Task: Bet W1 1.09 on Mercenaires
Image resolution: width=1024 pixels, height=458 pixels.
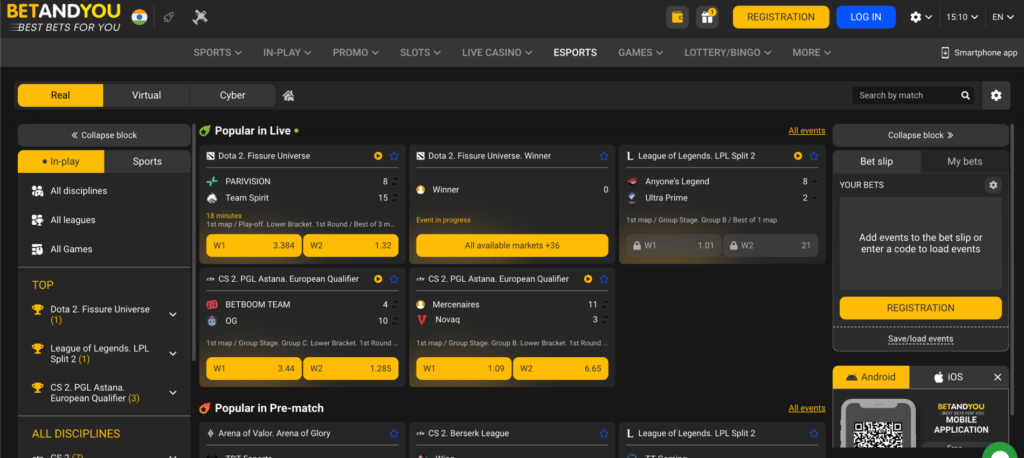Action: coord(464,368)
